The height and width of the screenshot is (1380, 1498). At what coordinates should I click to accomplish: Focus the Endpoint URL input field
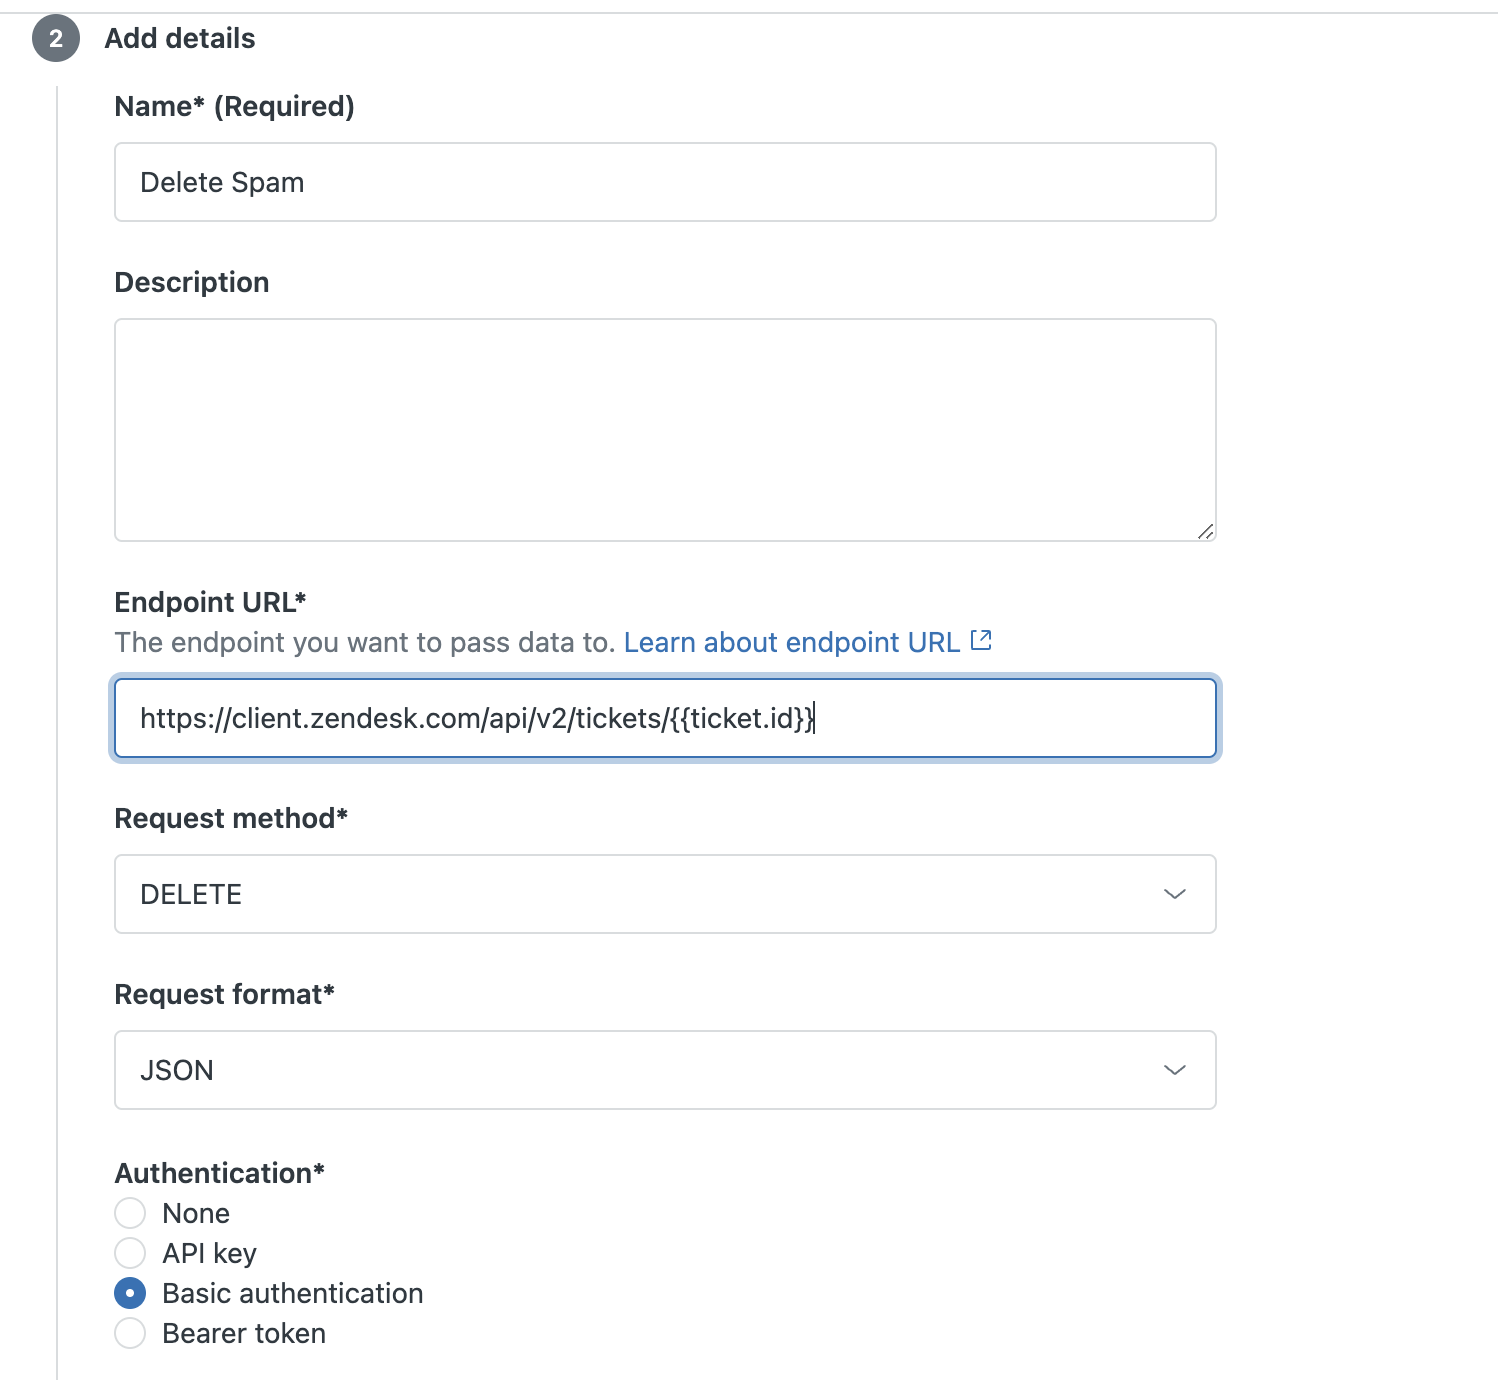665,718
